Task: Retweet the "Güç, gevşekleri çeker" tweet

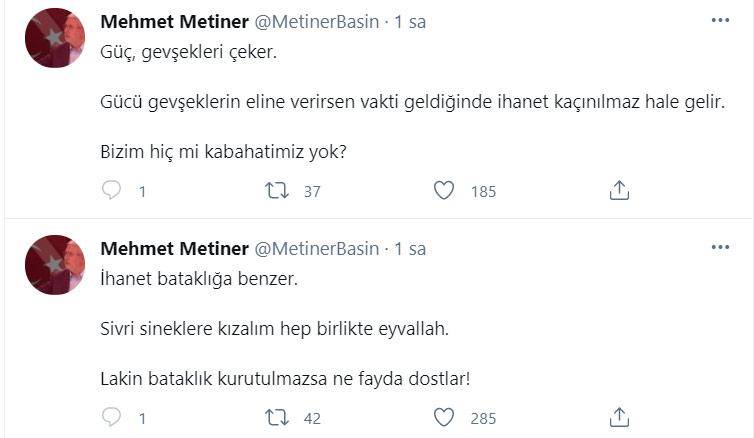Action: click(x=273, y=190)
